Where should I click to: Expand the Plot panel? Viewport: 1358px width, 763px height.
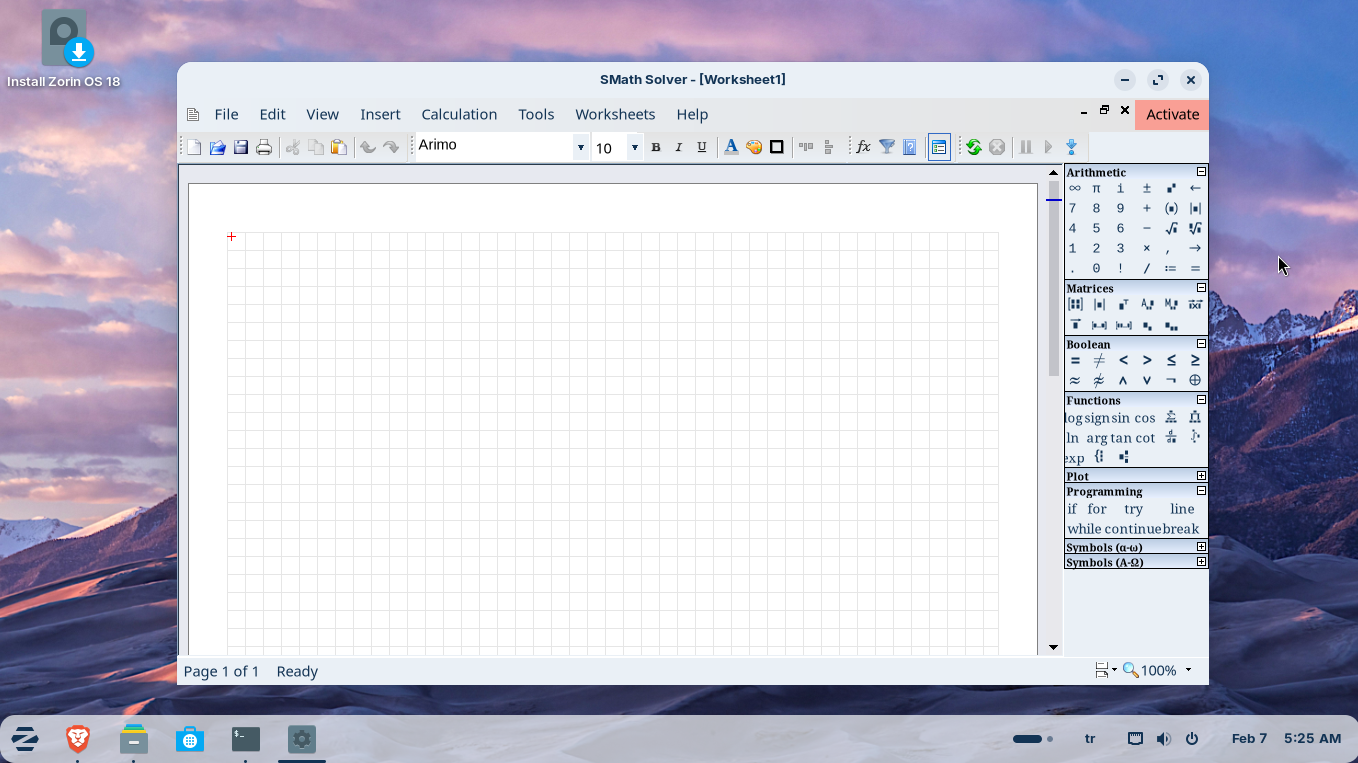(x=1201, y=476)
